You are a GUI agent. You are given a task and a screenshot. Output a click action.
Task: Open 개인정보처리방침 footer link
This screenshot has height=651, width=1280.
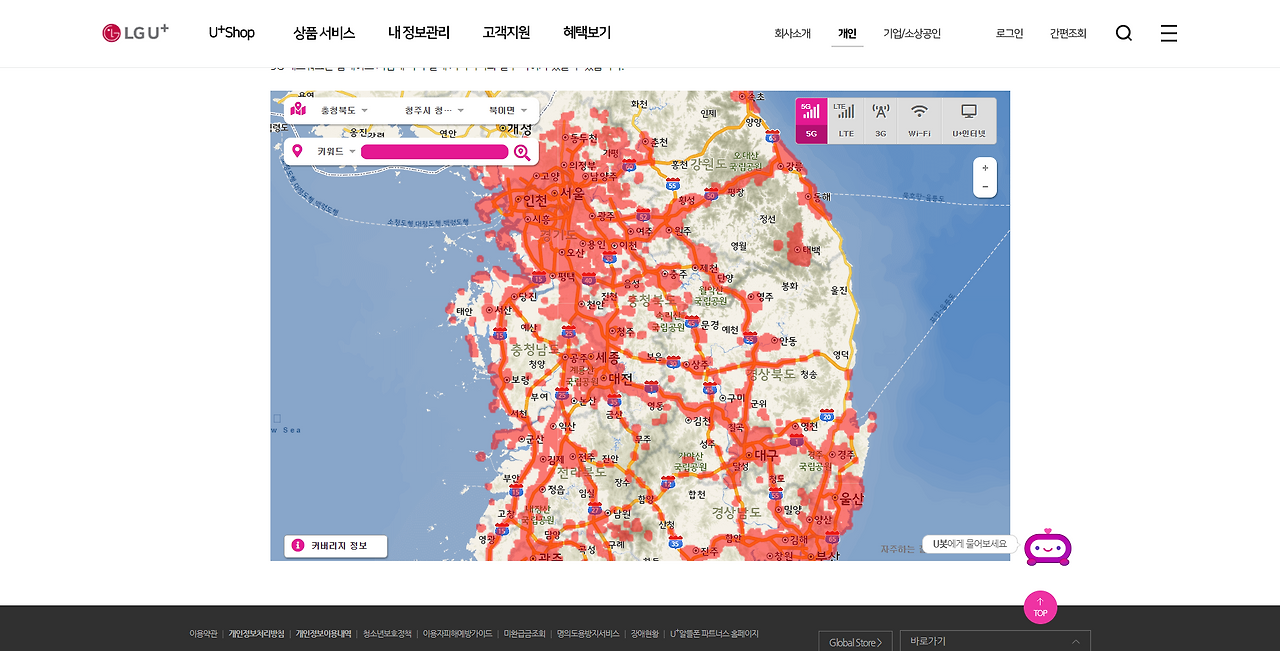pyautogui.click(x=256, y=634)
